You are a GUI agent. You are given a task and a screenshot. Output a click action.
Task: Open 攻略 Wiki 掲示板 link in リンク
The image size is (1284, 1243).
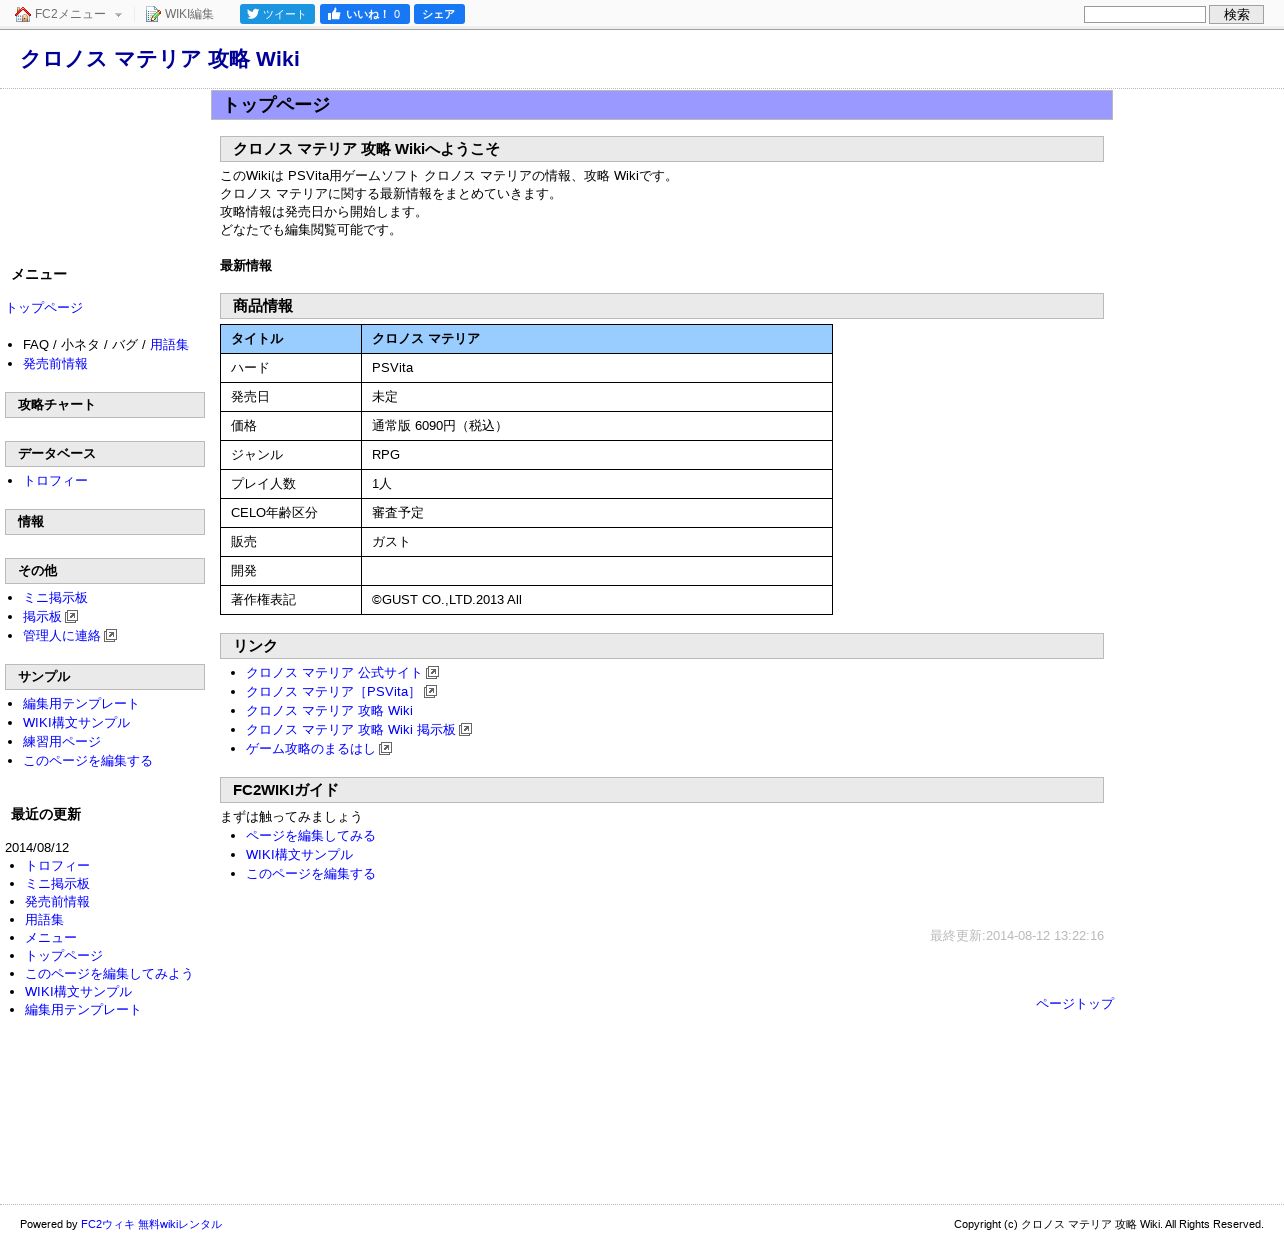351,730
